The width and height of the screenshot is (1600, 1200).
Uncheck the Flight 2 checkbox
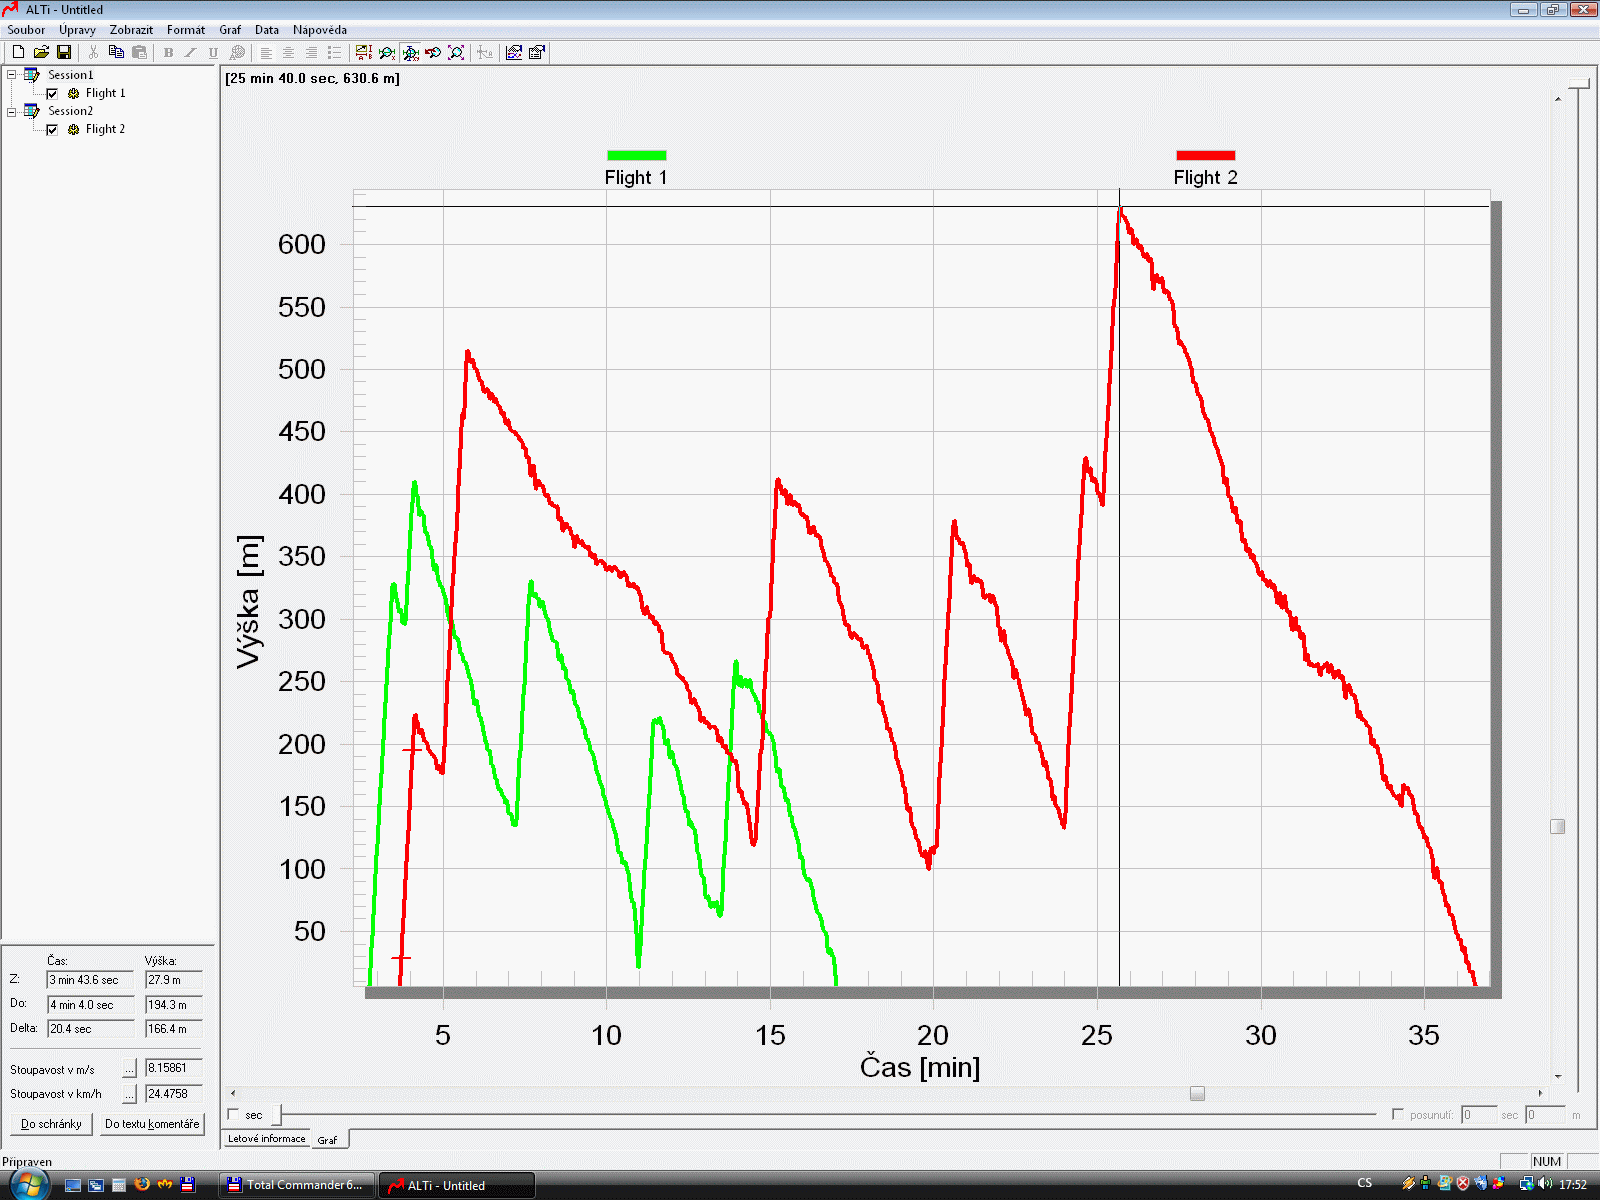(52, 130)
